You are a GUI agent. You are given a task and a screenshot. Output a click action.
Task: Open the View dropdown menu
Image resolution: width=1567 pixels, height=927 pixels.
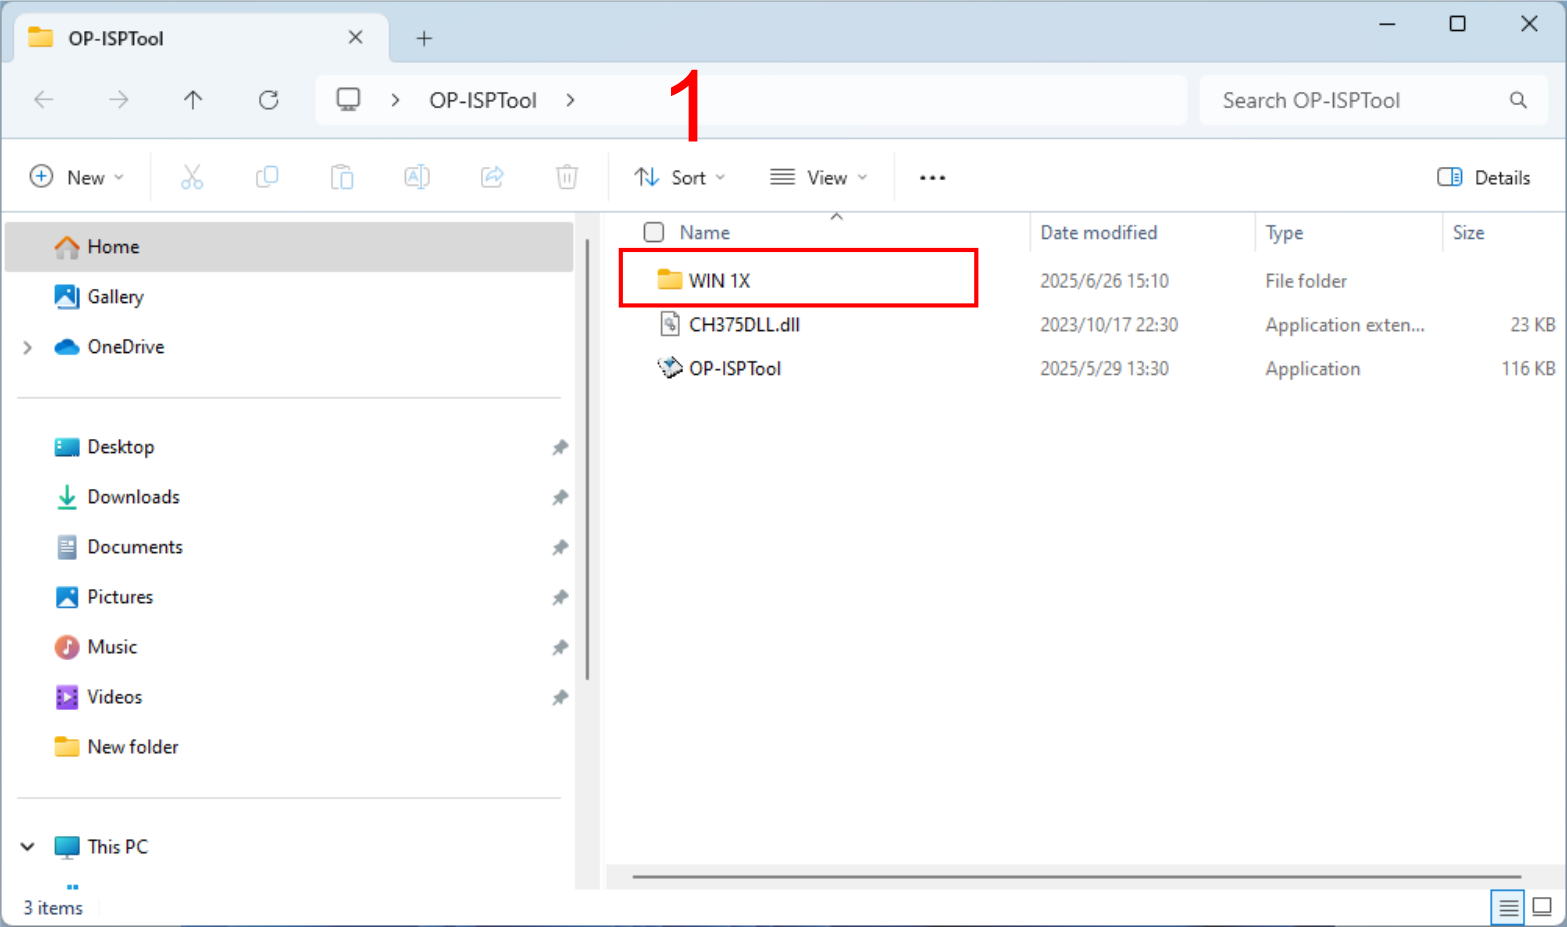pyautogui.click(x=819, y=177)
